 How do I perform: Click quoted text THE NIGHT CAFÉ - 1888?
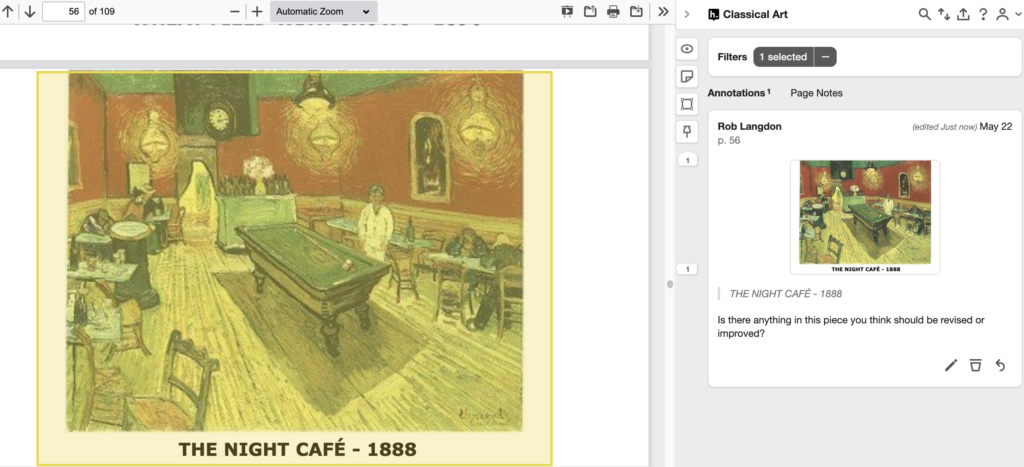coord(786,294)
